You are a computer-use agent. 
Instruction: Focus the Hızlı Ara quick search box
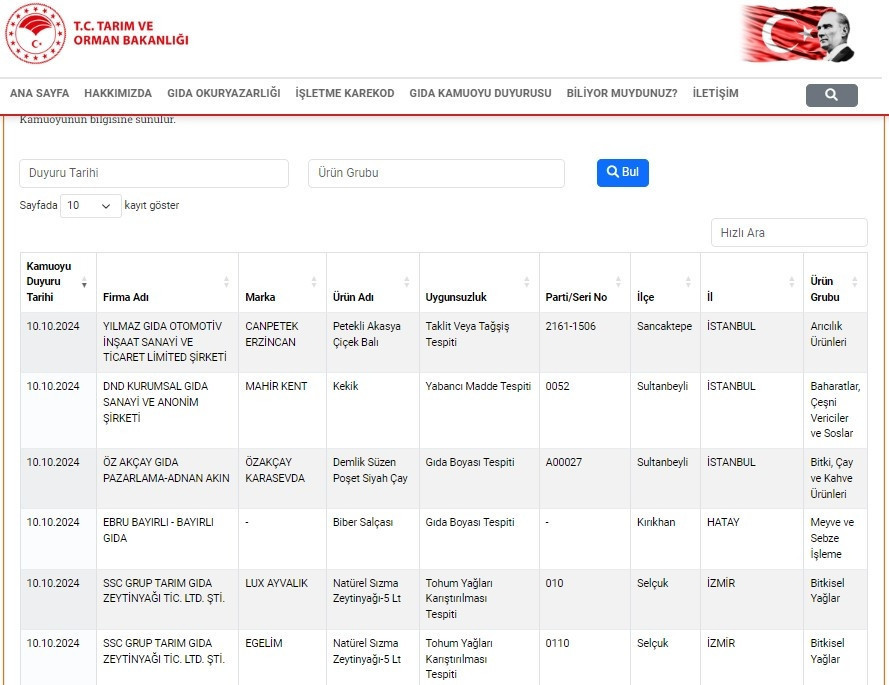[789, 232]
